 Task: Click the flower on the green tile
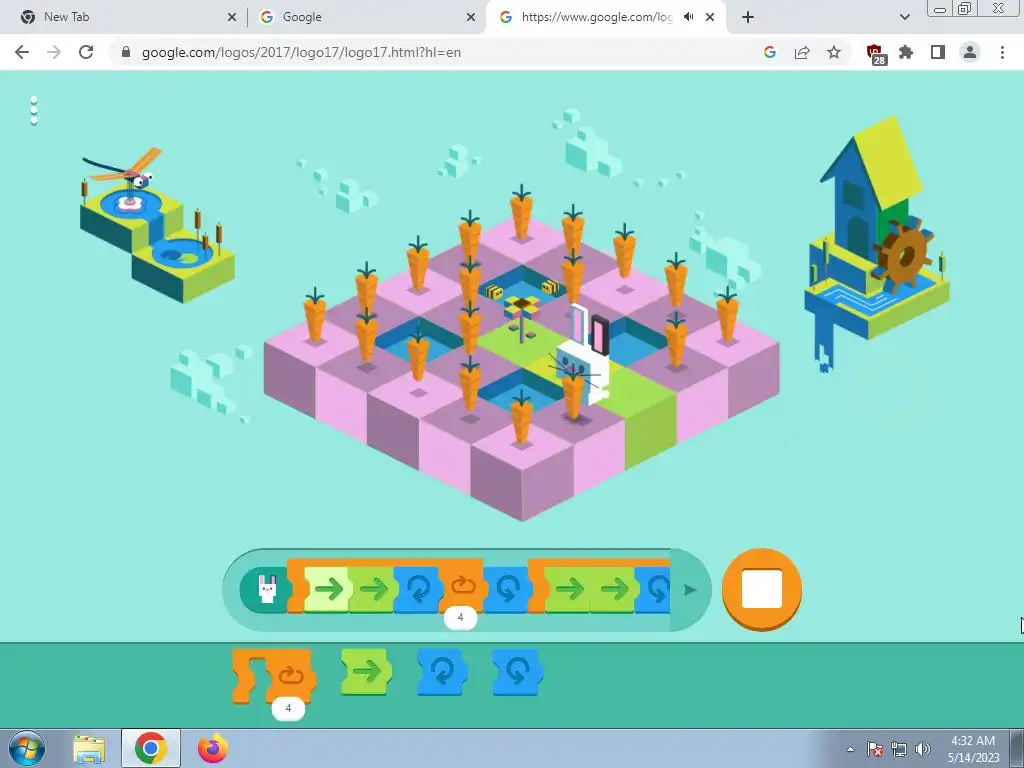(x=520, y=317)
